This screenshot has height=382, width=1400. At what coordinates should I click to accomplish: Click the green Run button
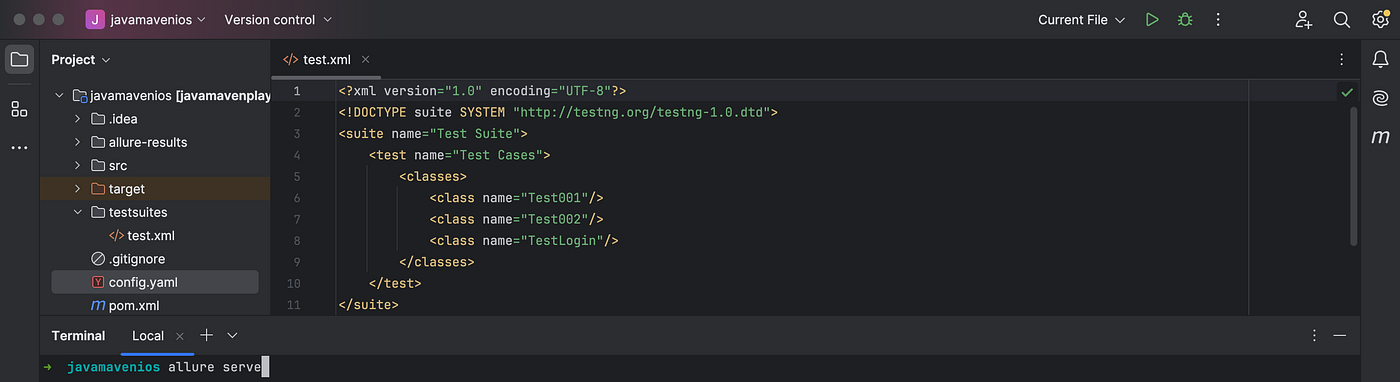point(1152,20)
